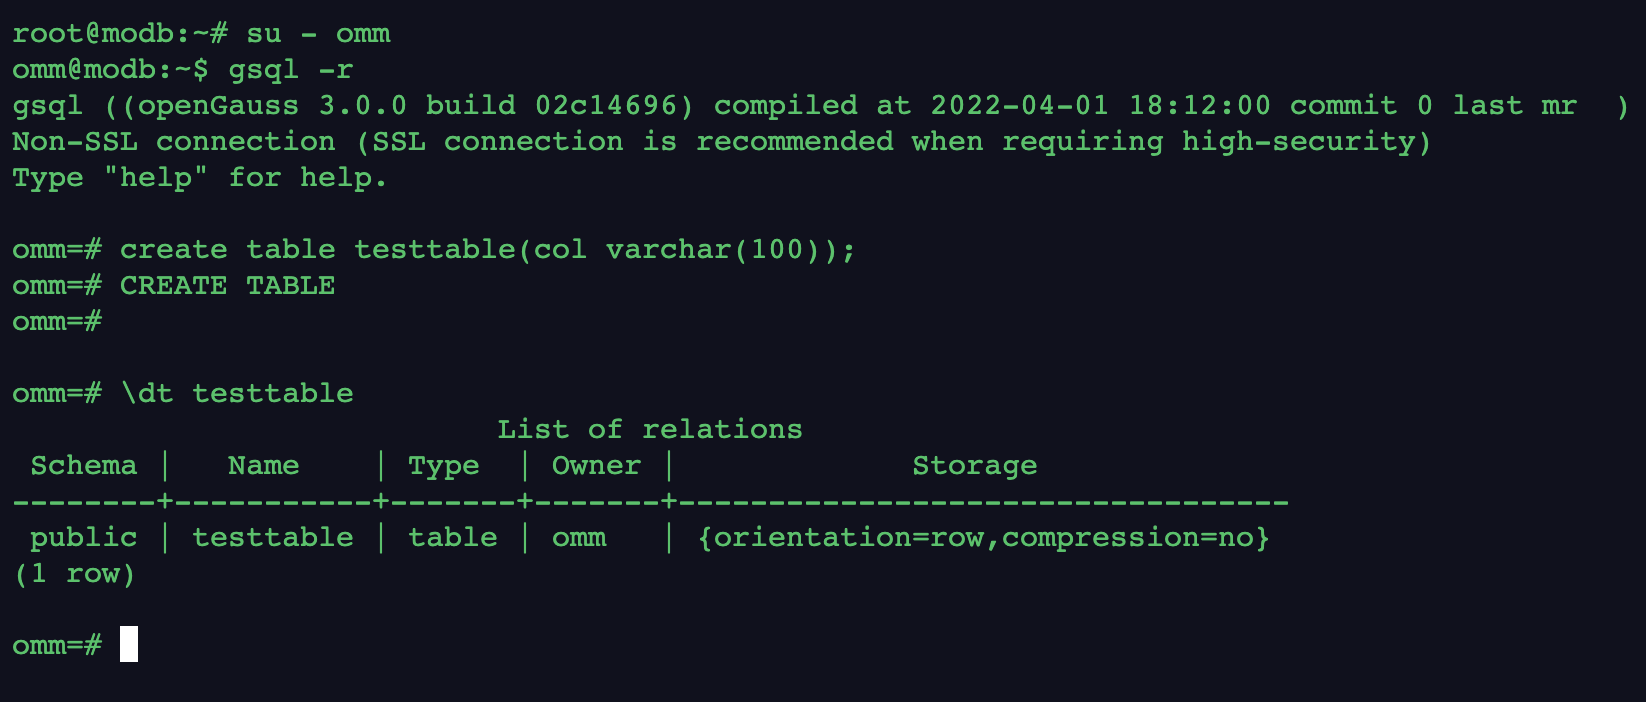This screenshot has height=702, width=1646.
Task: Click the compile timestamp 2022-04-01 18:12:00
Action: pyautogui.click(x=1100, y=106)
